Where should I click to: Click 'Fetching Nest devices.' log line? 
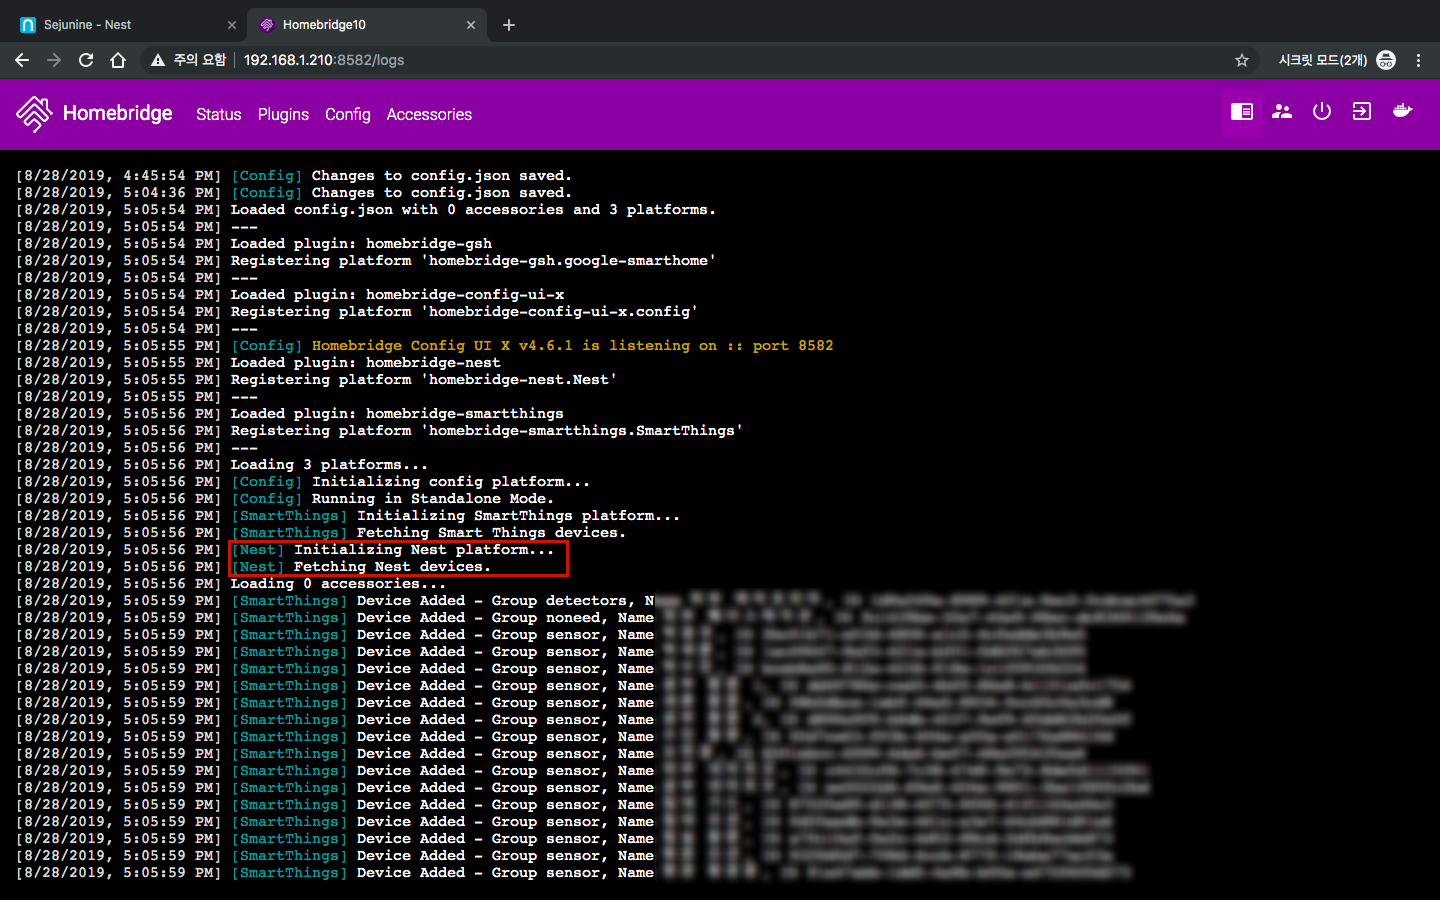click(392, 567)
